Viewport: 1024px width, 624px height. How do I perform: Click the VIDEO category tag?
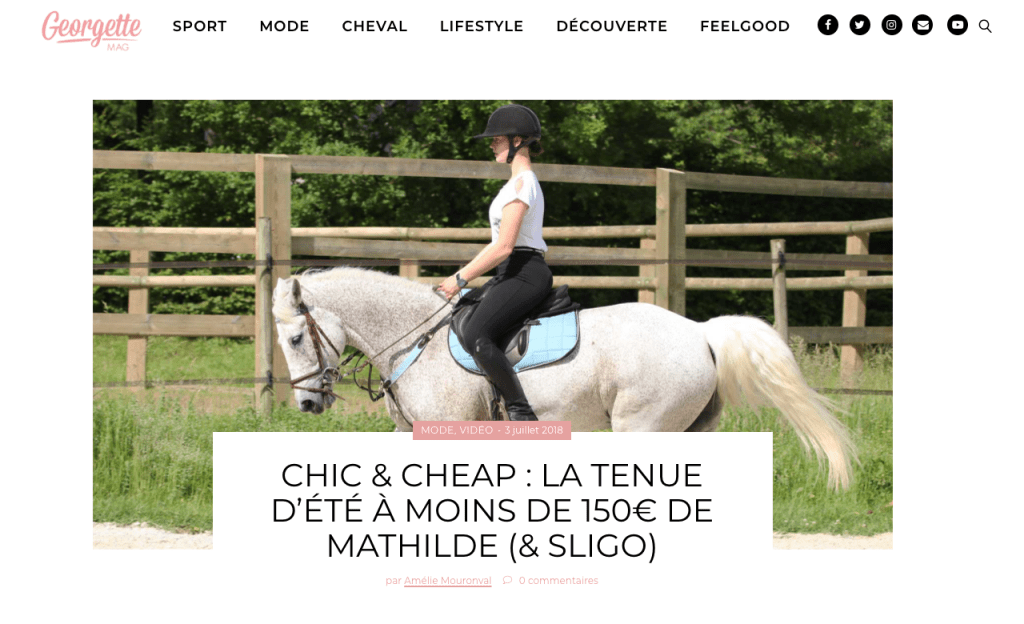point(476,430)
